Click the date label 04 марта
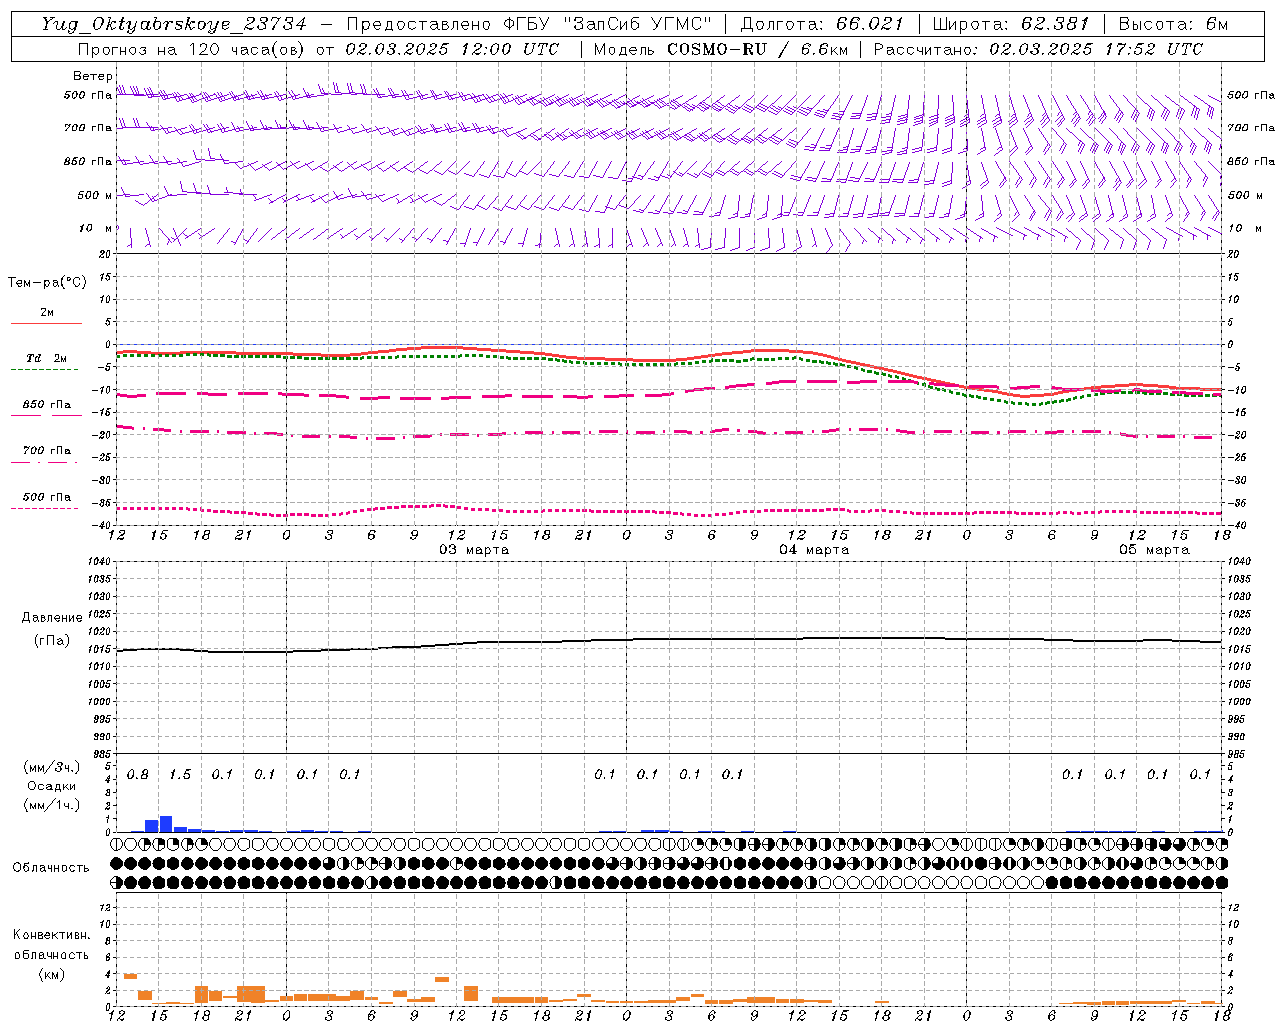This screenshot has height=1024, width=1280. (x=814, y=550)
